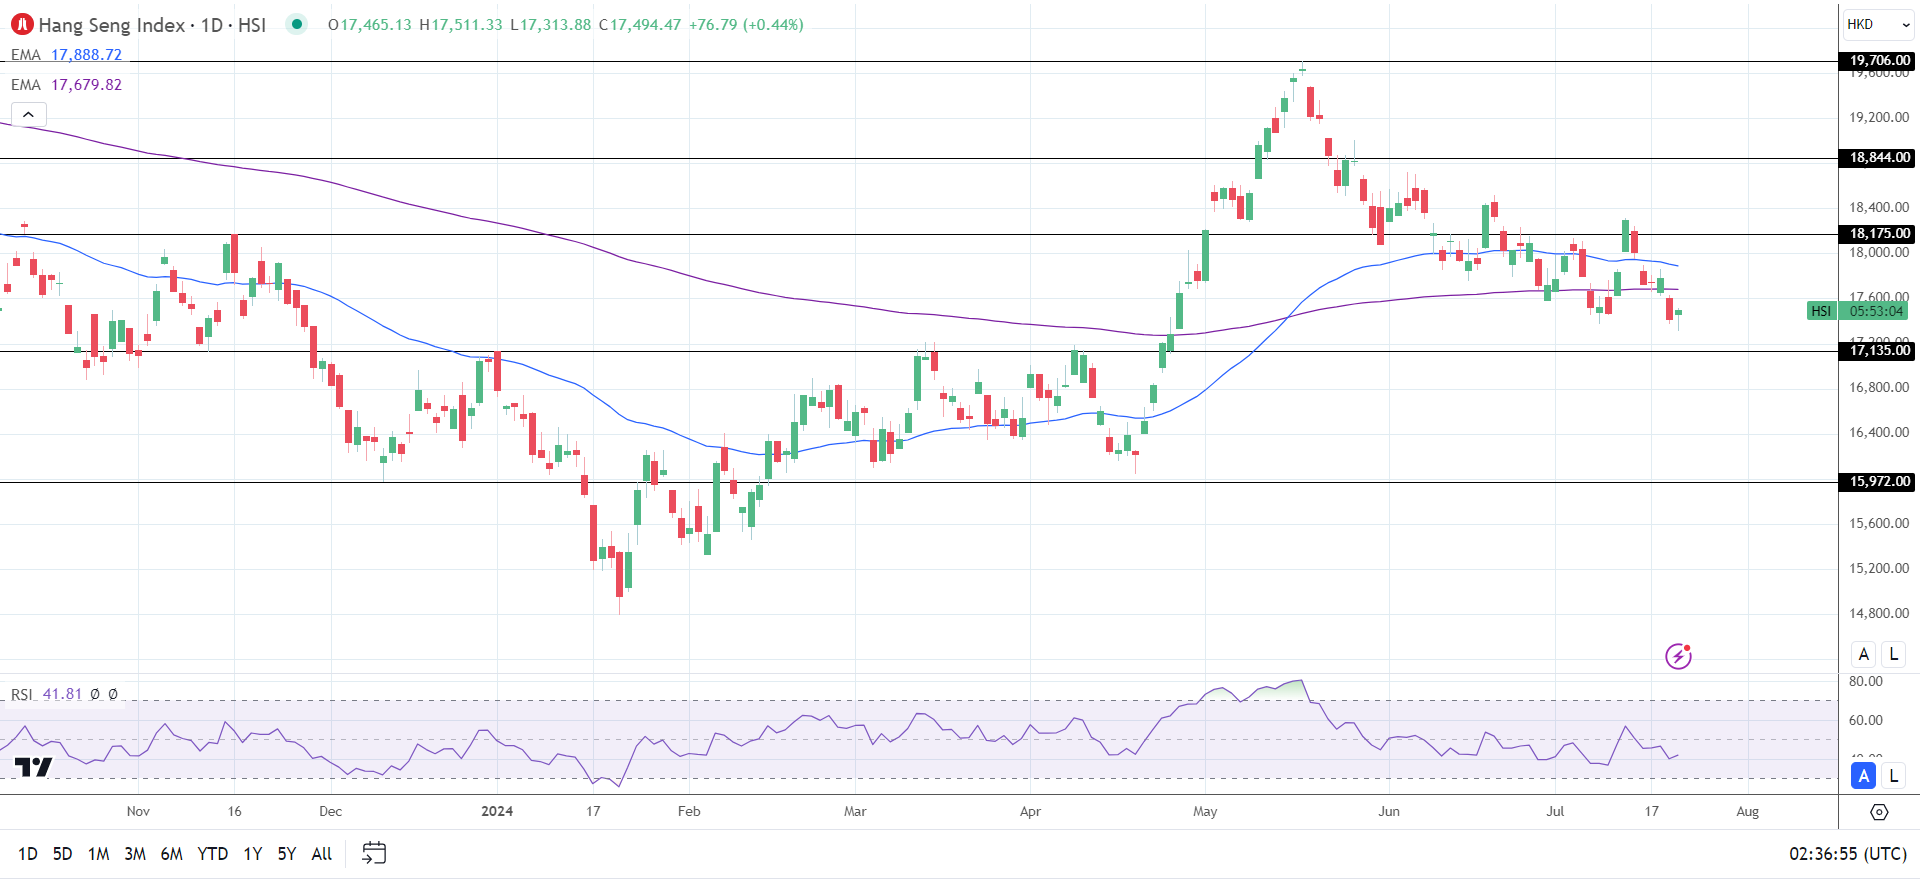Click the 18,175.00 price level label
The image size is (1920, 879).
coord(1878,234)
